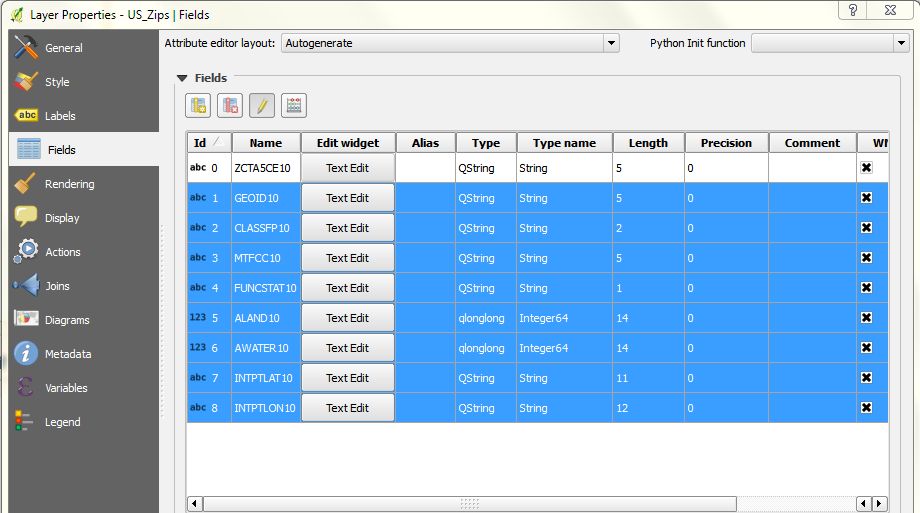Click the Text Edit widget for AWATER10
920x513 pixels.
click(x=347, y=347)
